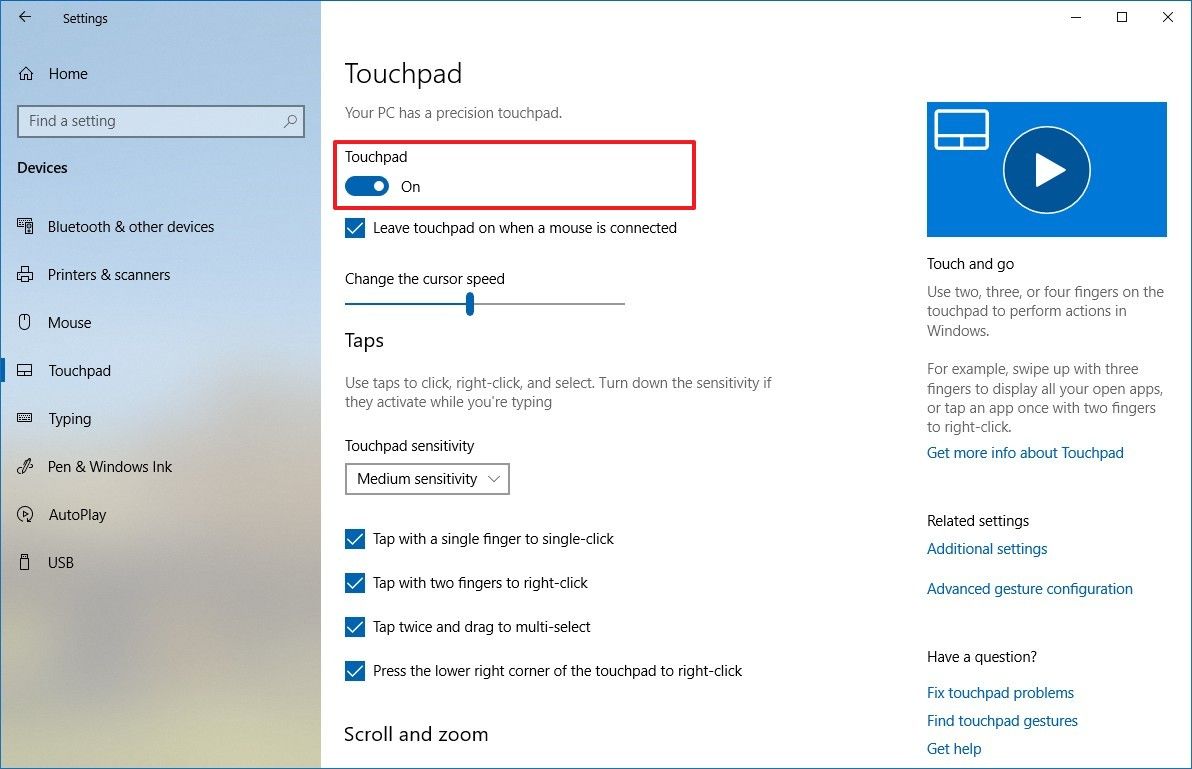Disable tap with two fingers to right-click
Image resolution: width=1192 pixels, height=769 pixels.
(355, 583)
